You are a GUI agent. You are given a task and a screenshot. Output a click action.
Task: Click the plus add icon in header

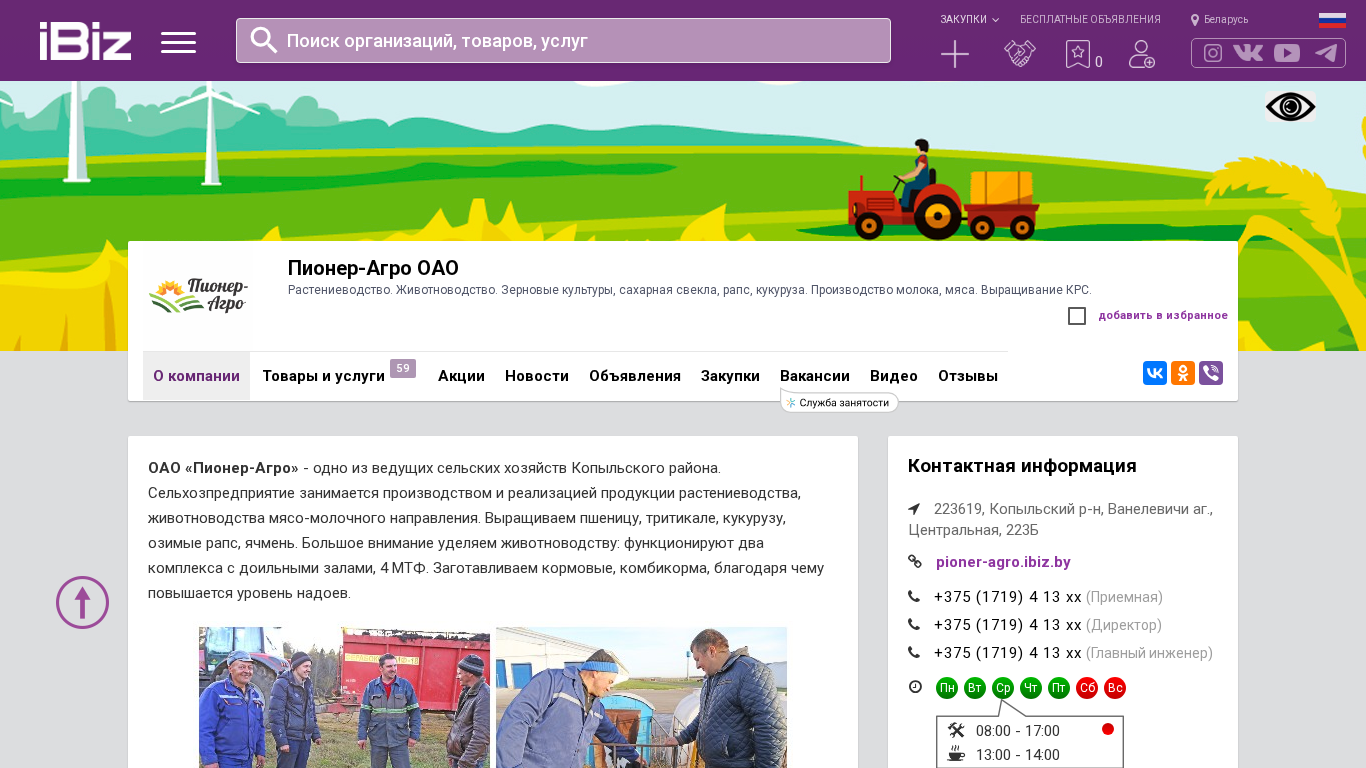pyautogui.click(x=955, y=54)
